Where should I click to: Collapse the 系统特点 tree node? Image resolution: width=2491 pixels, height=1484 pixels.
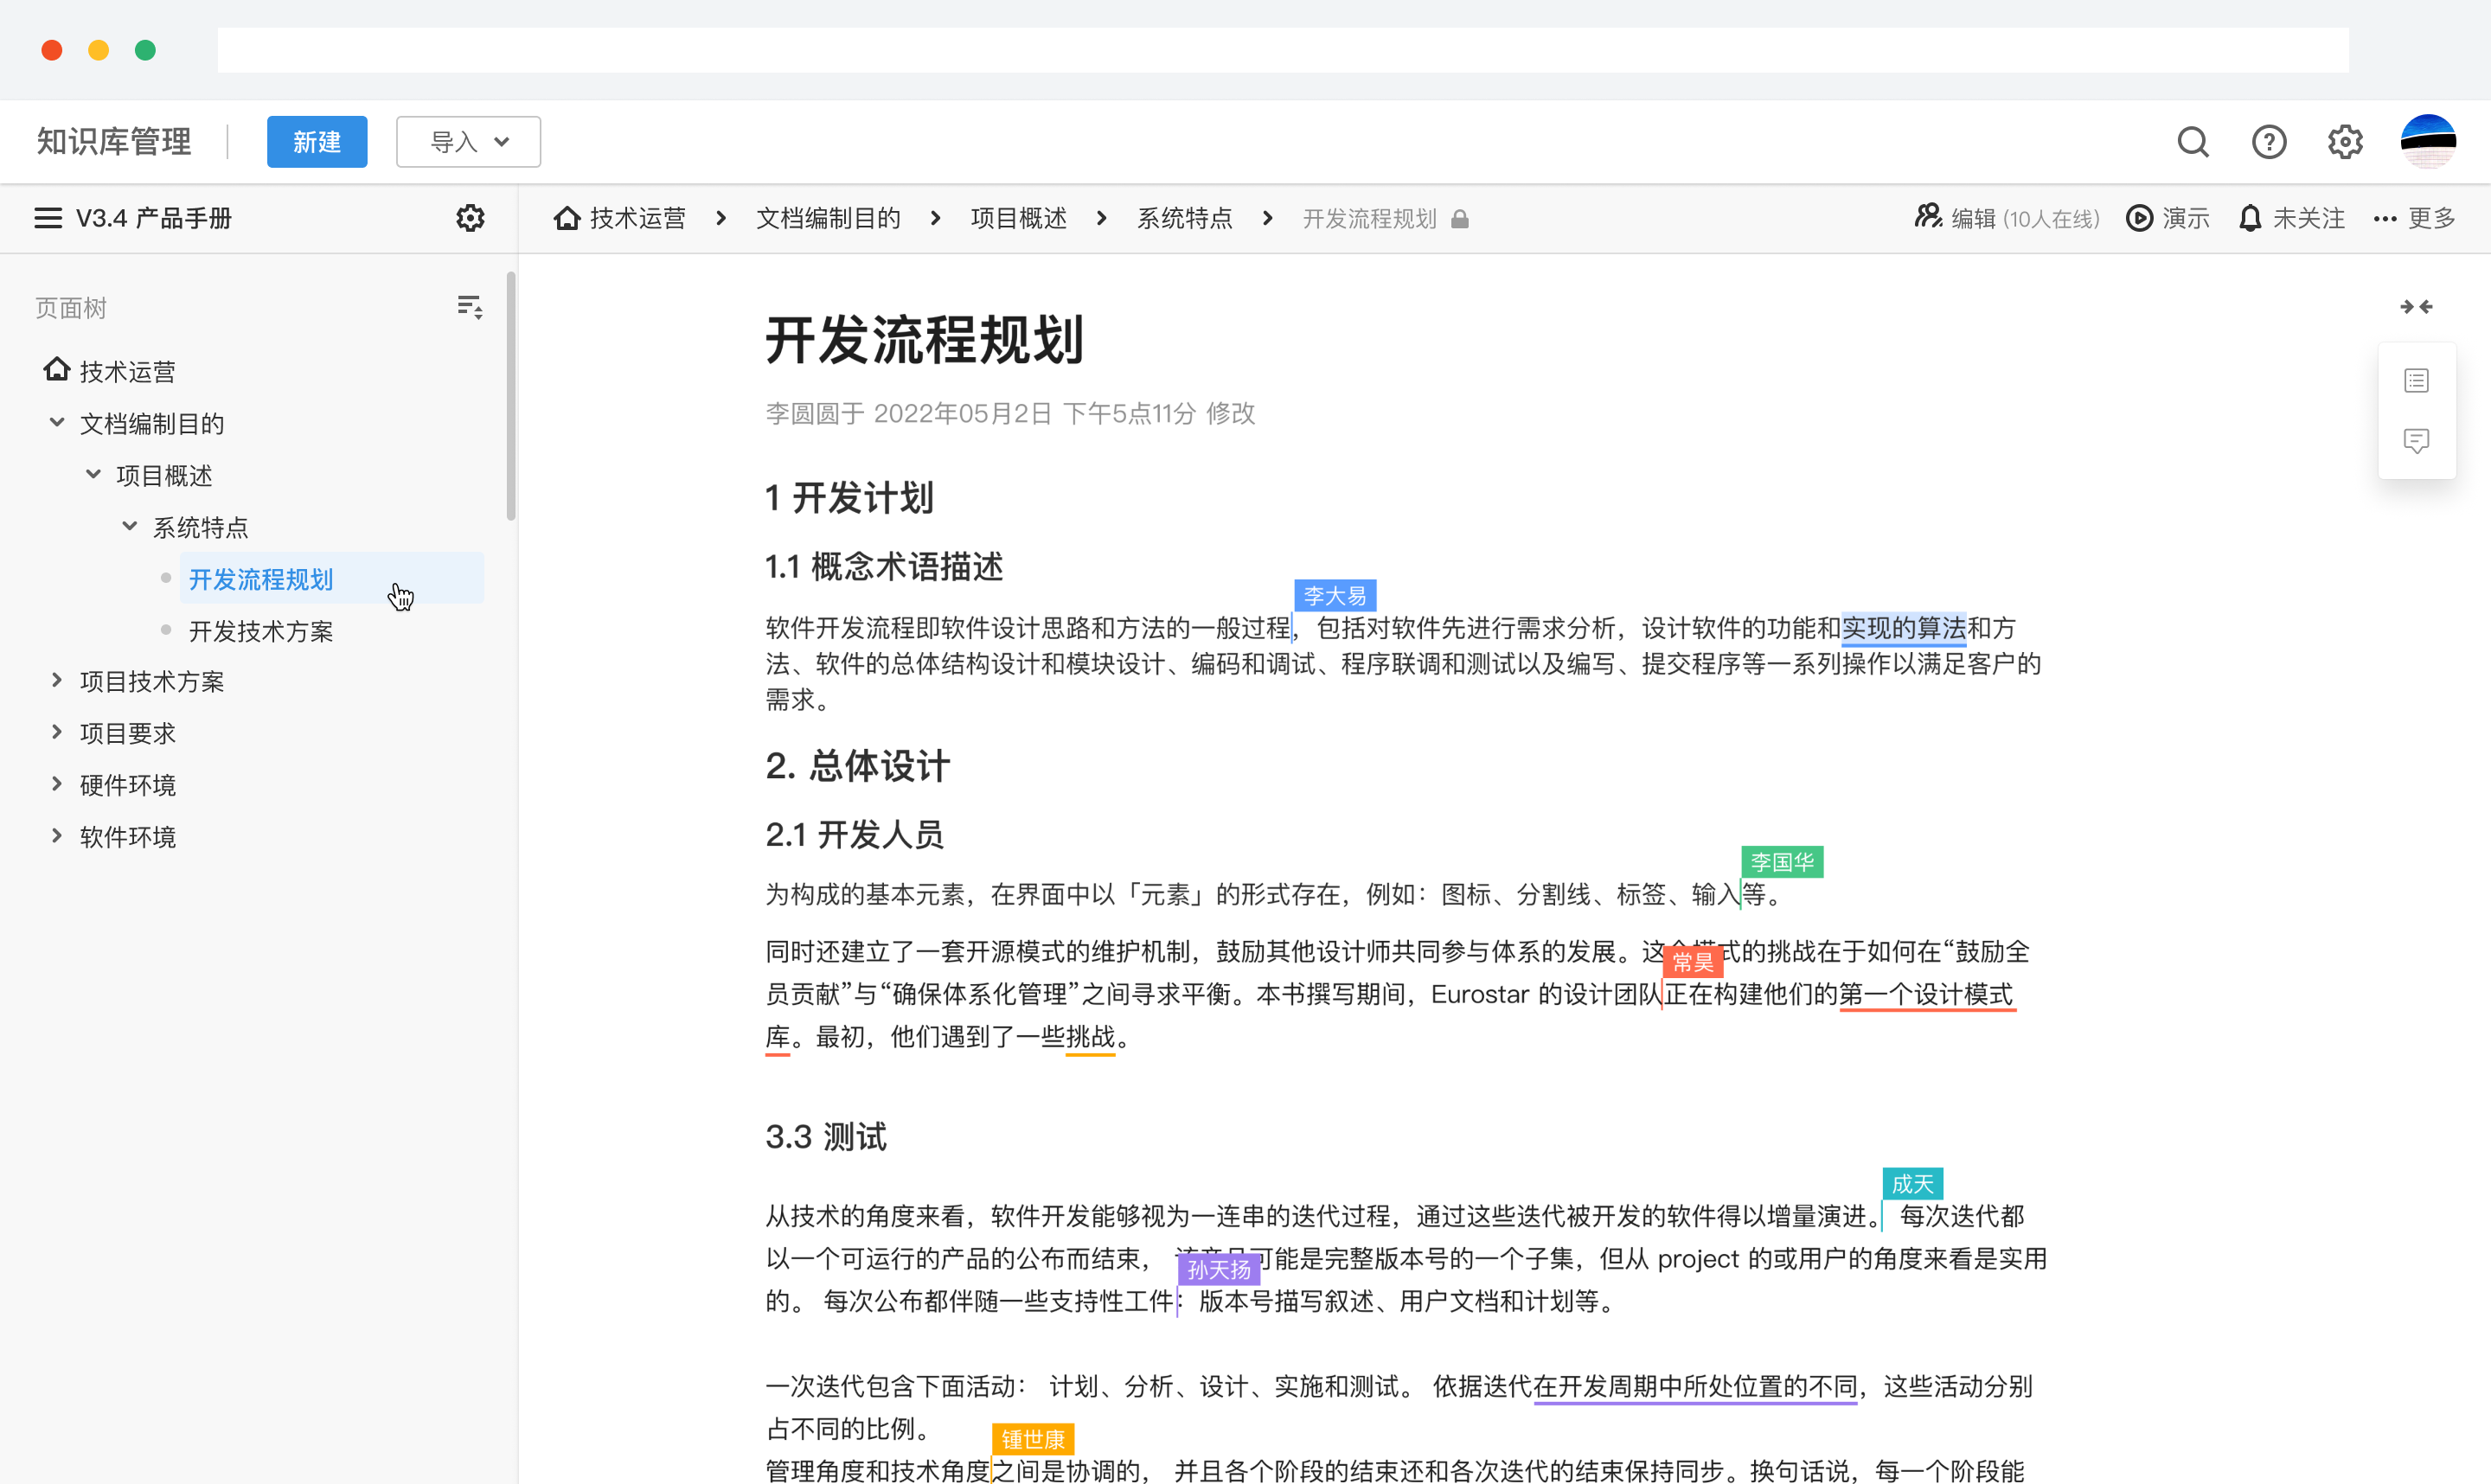pyautogui.click(x=130, y=526)
